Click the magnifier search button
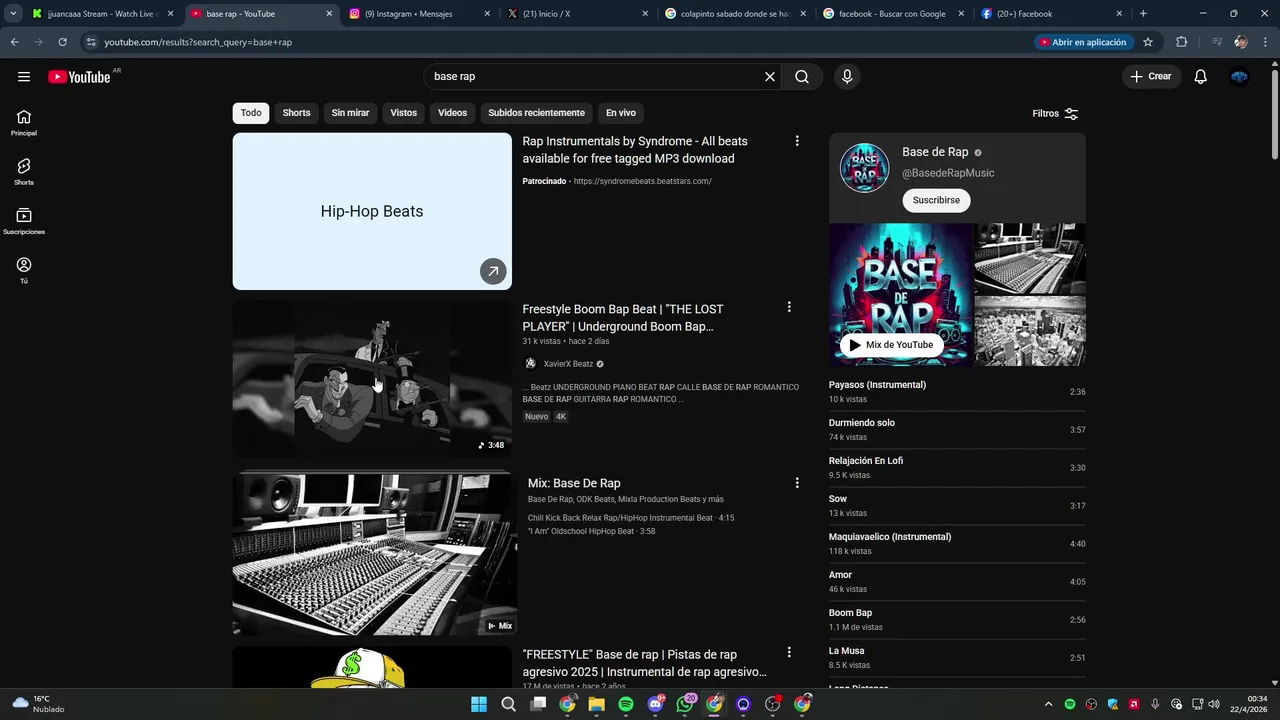The width and height of the screenshot is (1280, 720). pos(802,77)
